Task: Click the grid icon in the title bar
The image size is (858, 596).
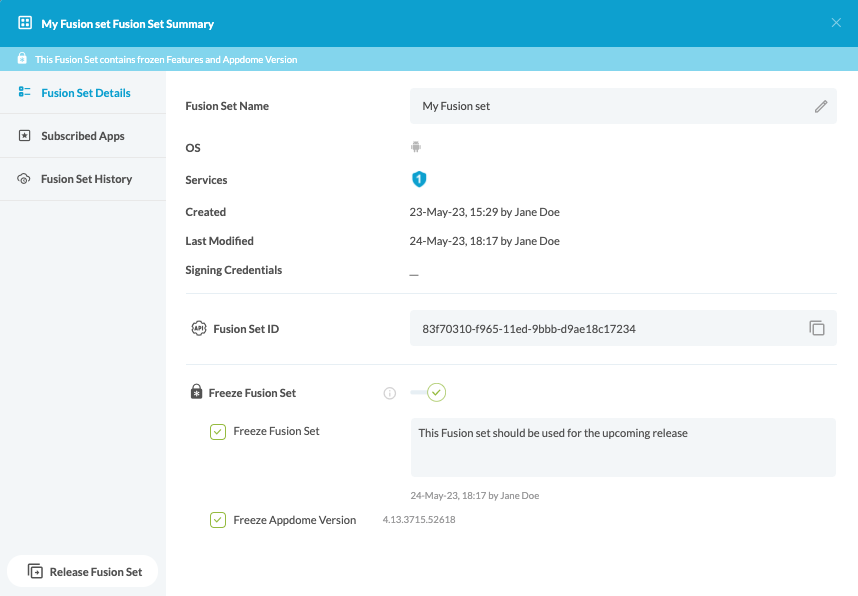Action: click(25, 23)
